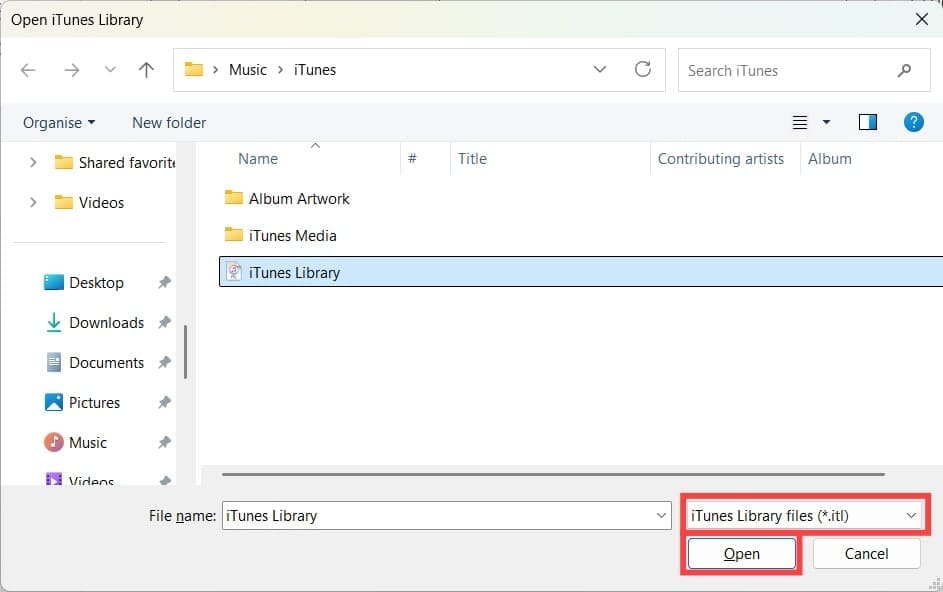The height and width of the screenshot is (592, 943).
Task: Open Desktop quick access item
Action: pos(84,283)
